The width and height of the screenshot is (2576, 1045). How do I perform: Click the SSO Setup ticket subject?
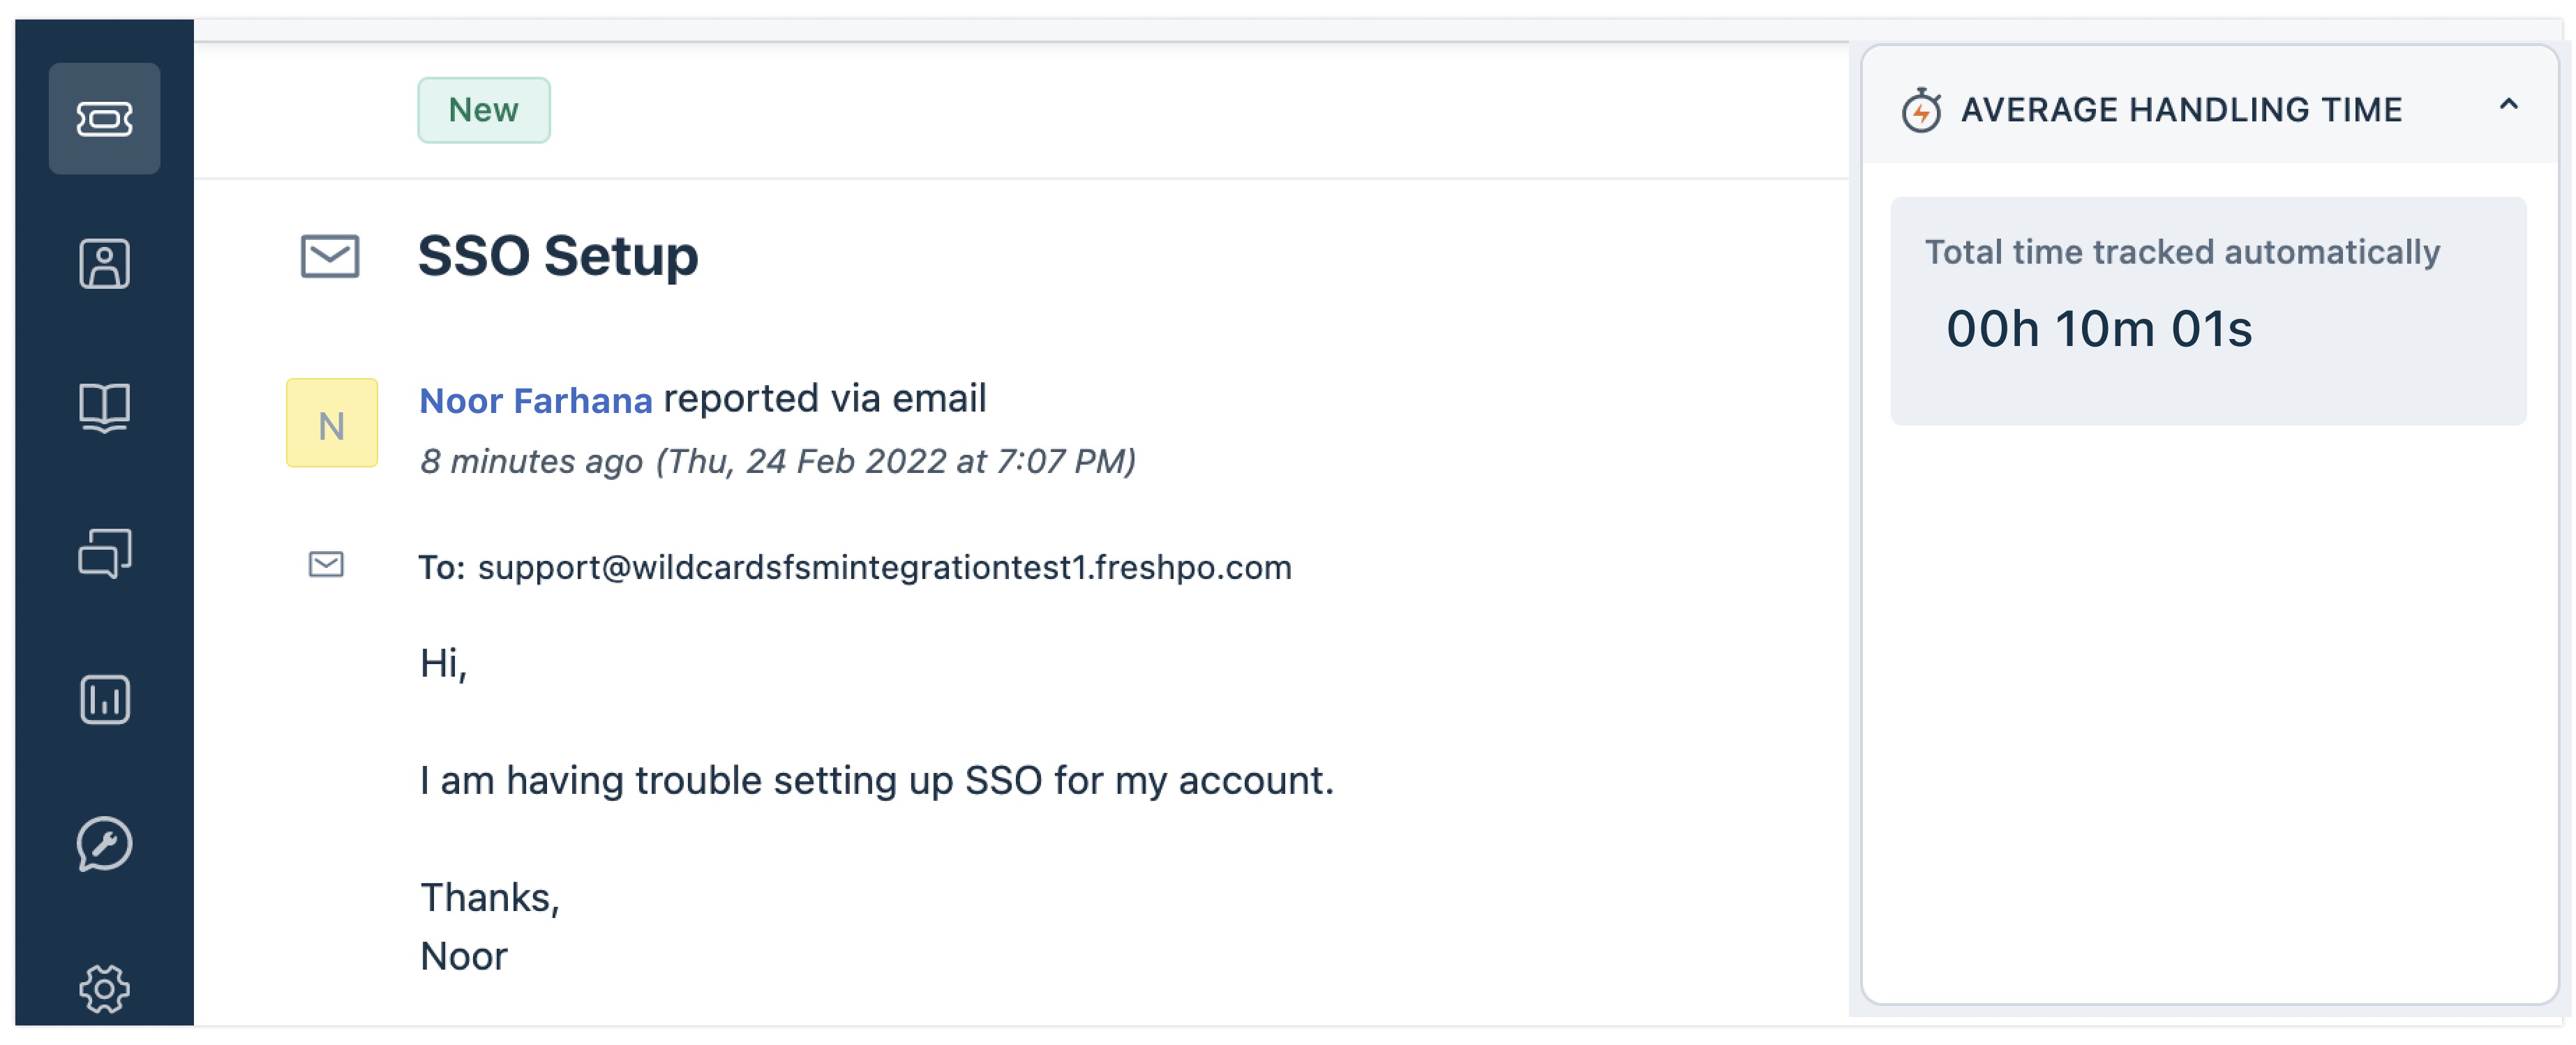(558, 255)
